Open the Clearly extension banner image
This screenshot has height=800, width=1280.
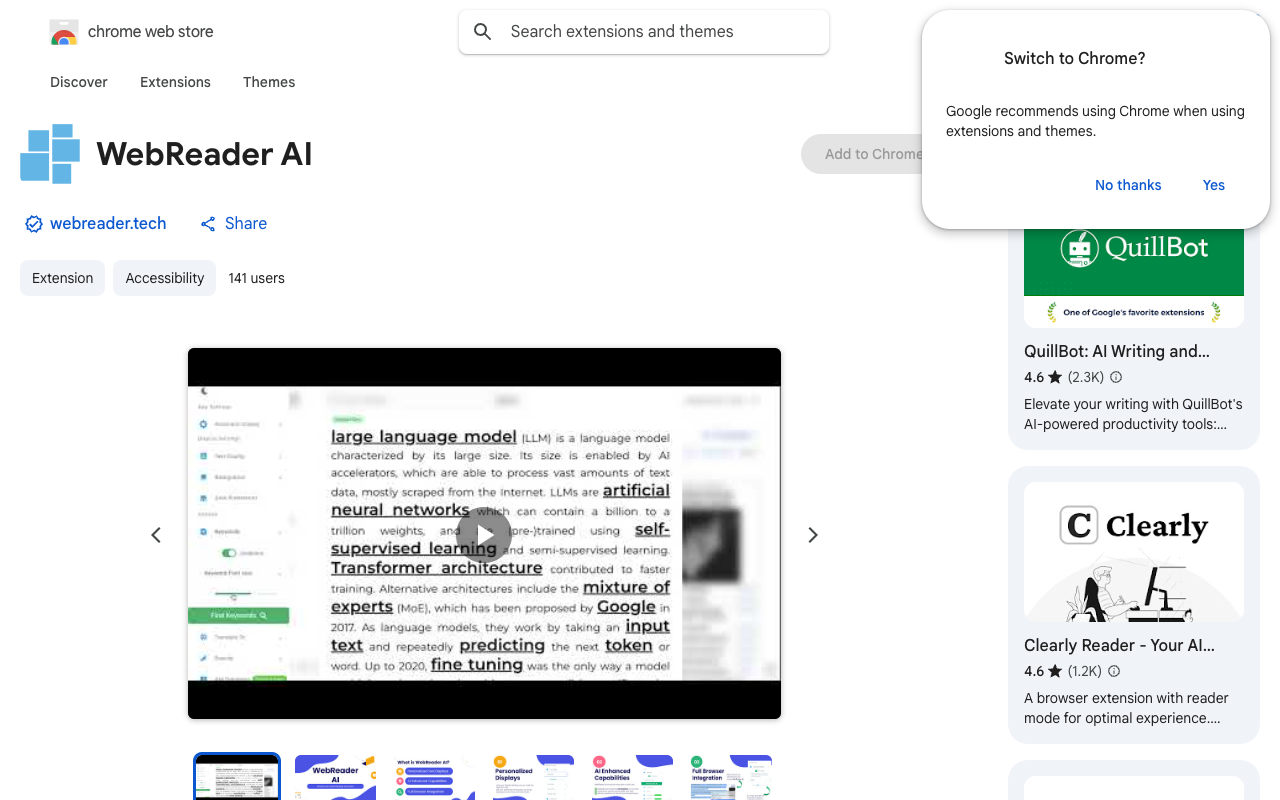[x=1134, y=552]
